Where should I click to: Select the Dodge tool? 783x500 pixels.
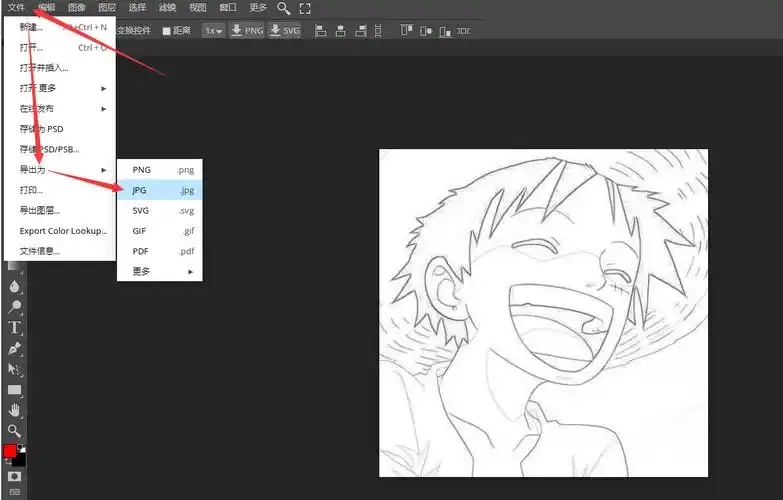(14, 307)
